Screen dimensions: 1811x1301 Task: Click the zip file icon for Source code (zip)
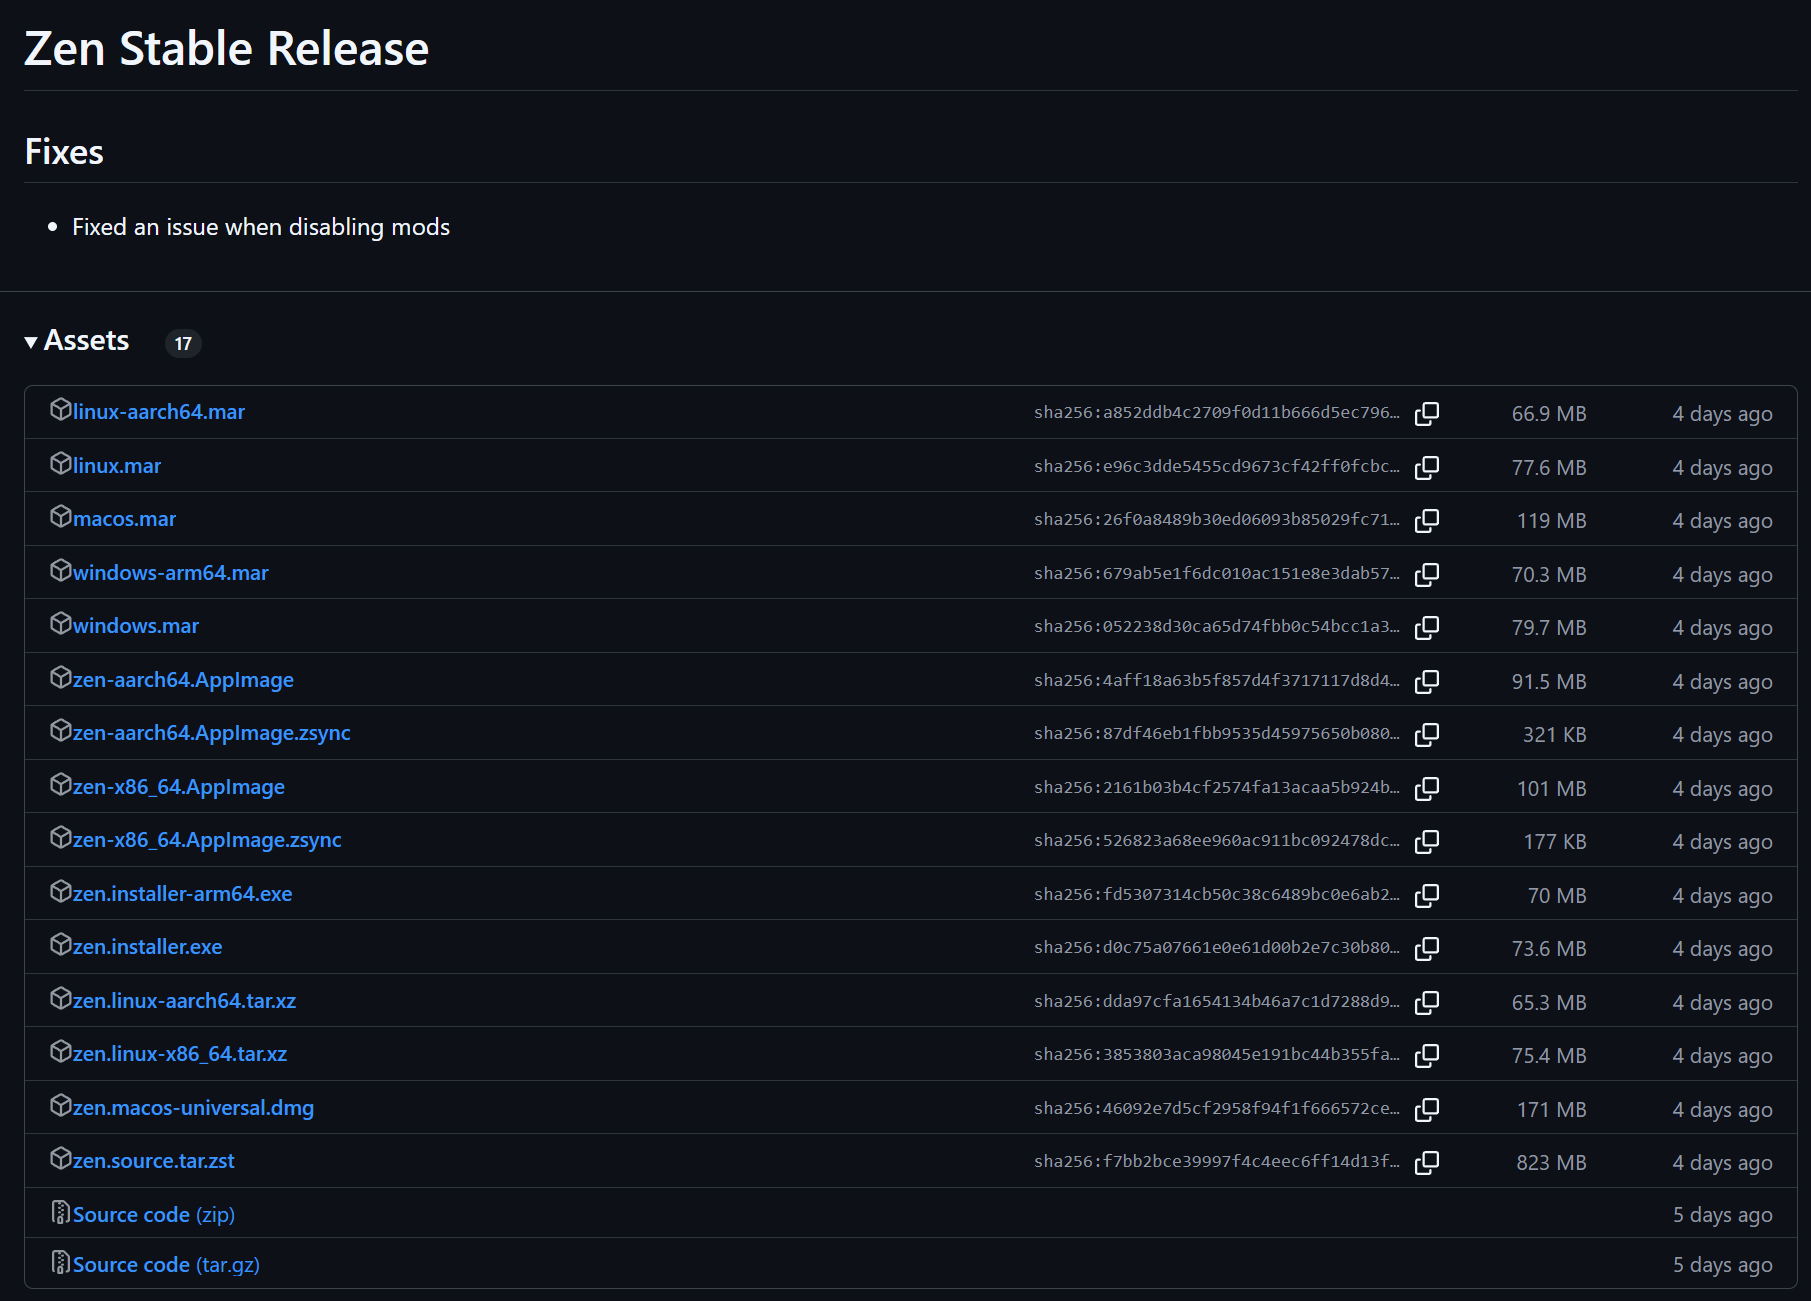(x=61, y=1213)
